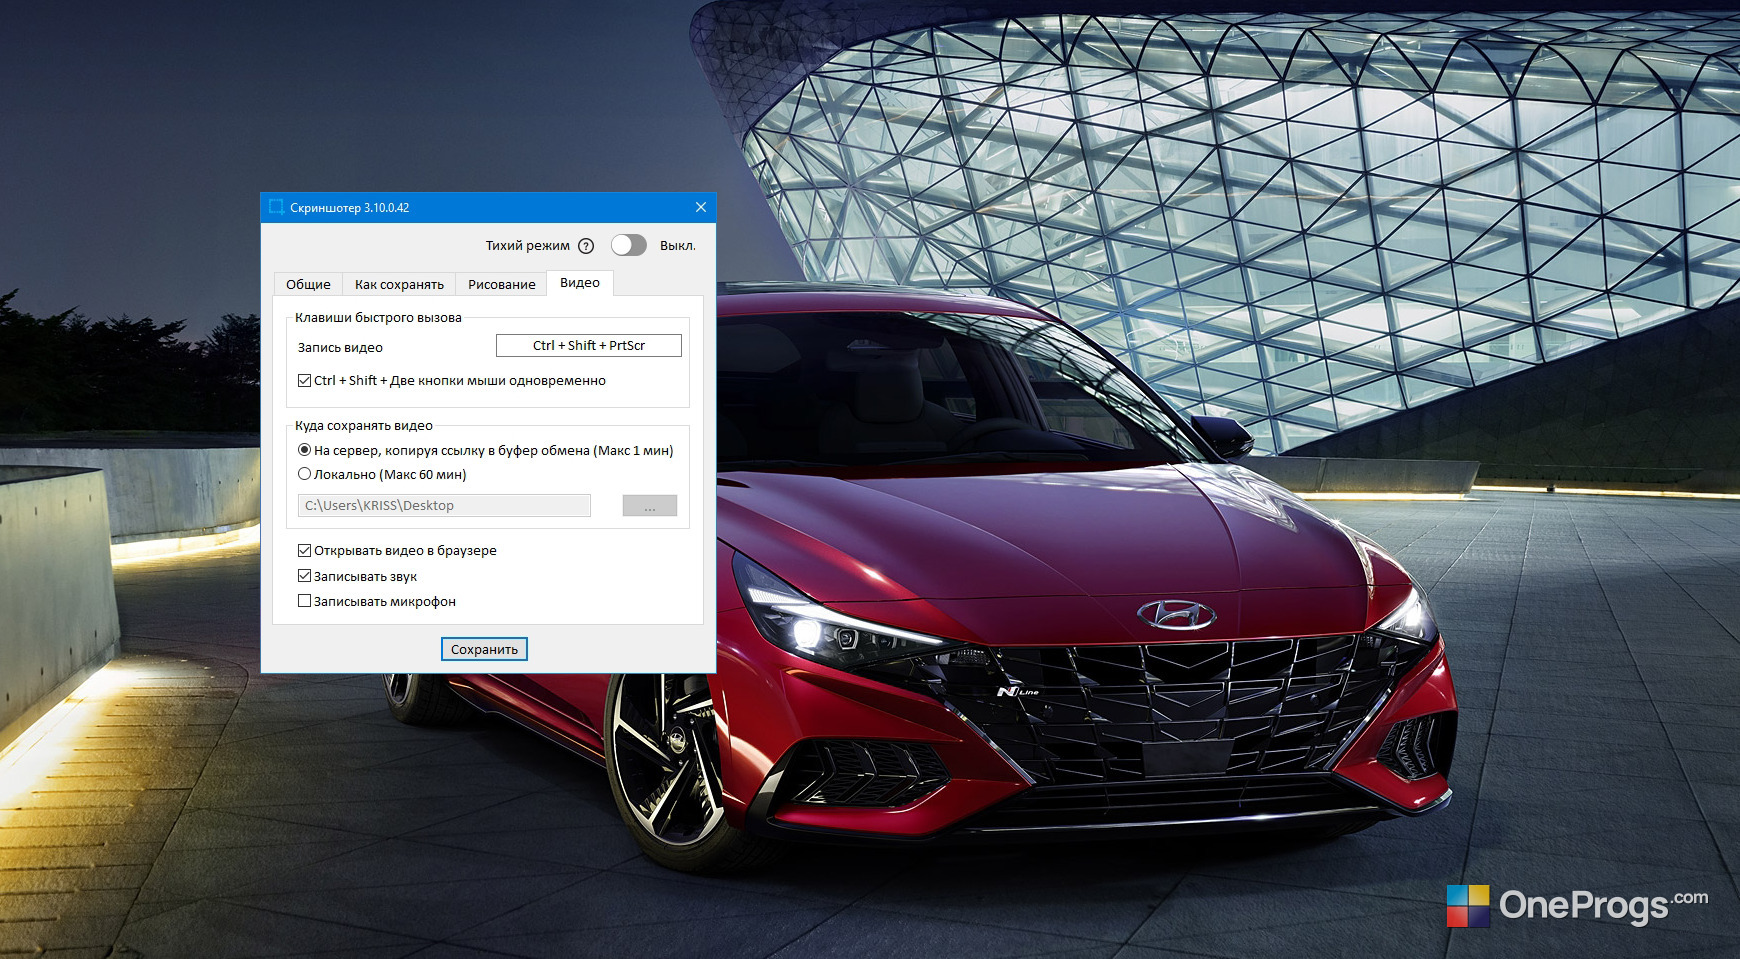Click the Скриншотер app icon in title bar
Screen dimensions: 1740x959
pyautogui.click(x=276, y=207)
